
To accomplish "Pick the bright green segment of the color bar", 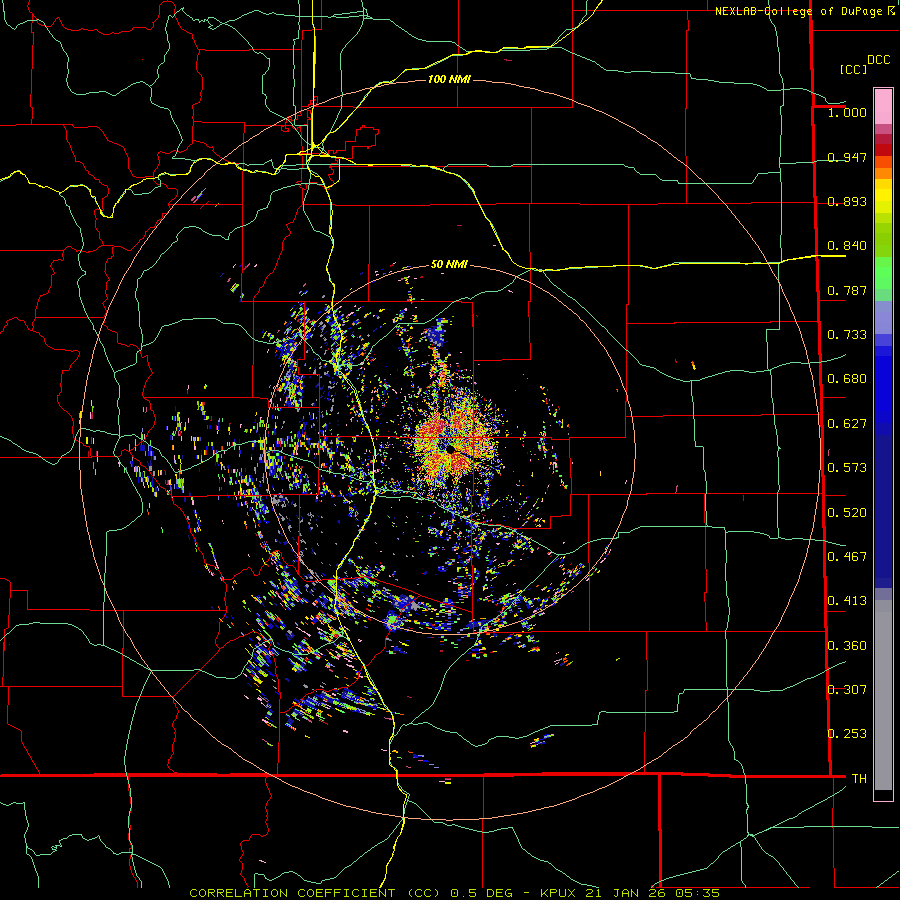I will click(x=883, y=273).
